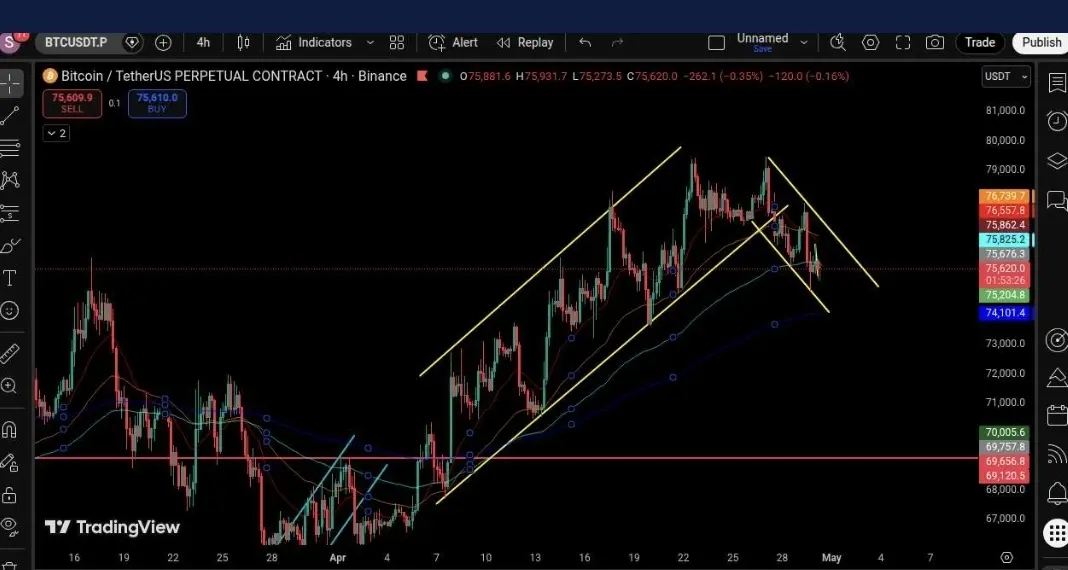Click the 76,739.7 orange price label
This screenshot has width=1068, height=570.
pyautogui.click(x=1005, y=196)
